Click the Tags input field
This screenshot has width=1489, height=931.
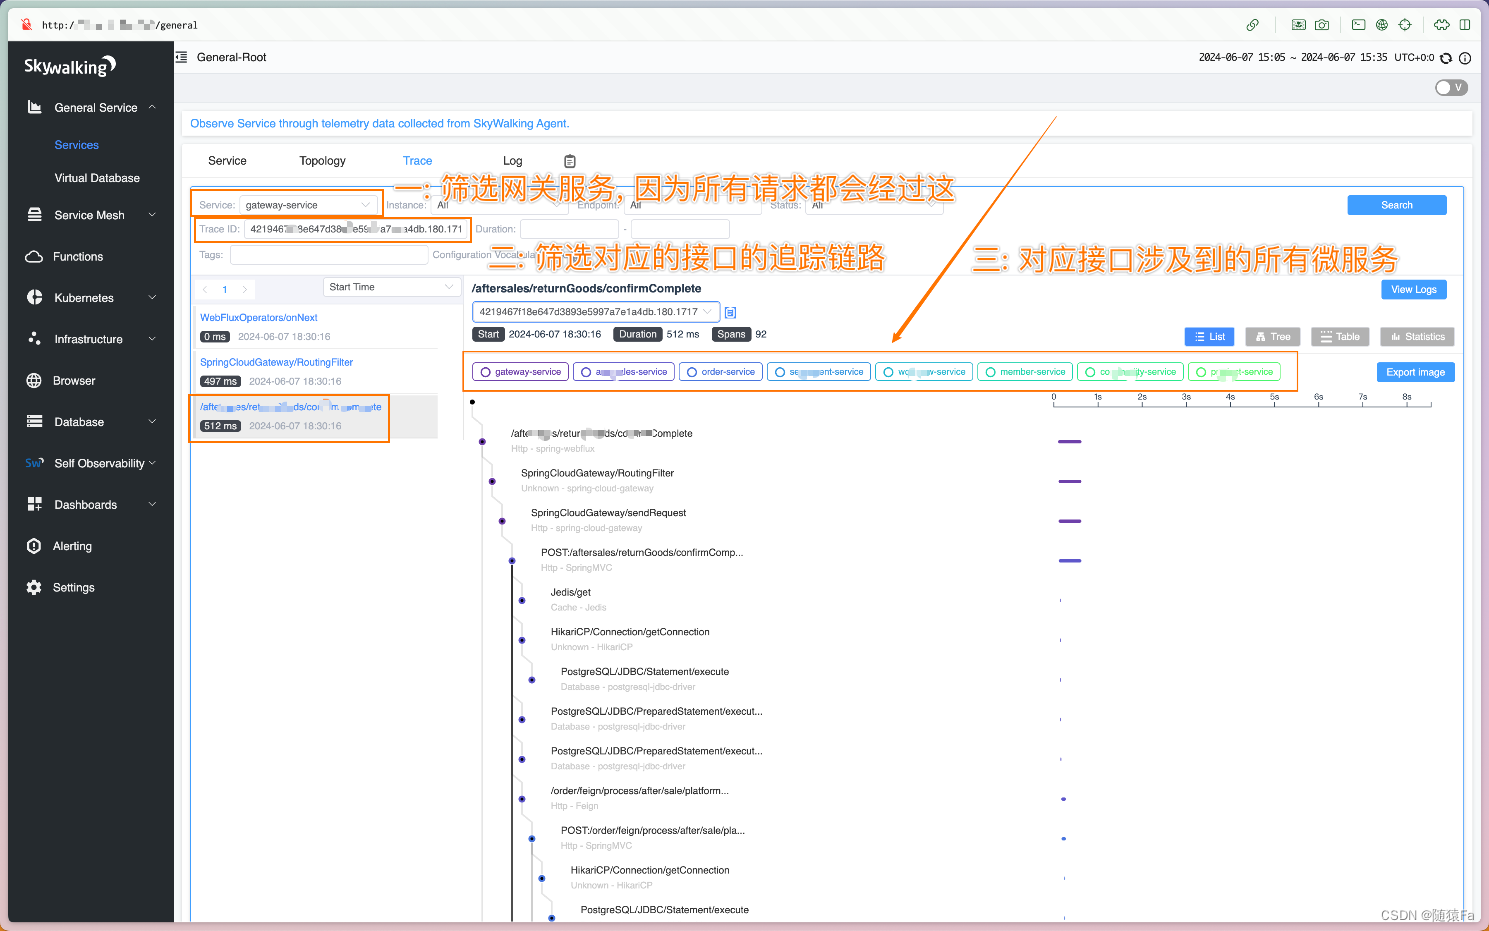point(329,255)
